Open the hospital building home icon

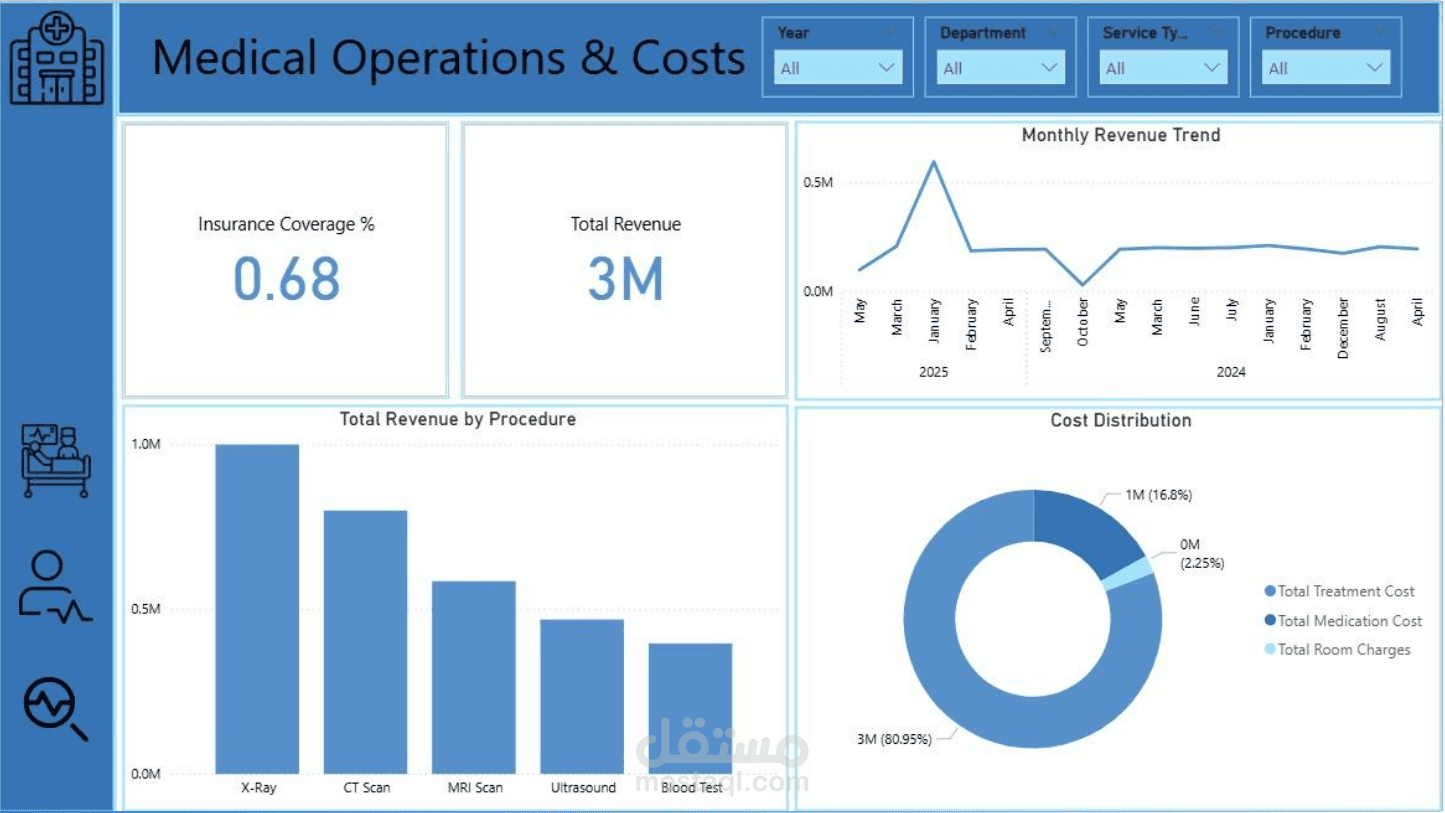pyautogui.click(x=57, y=57)
